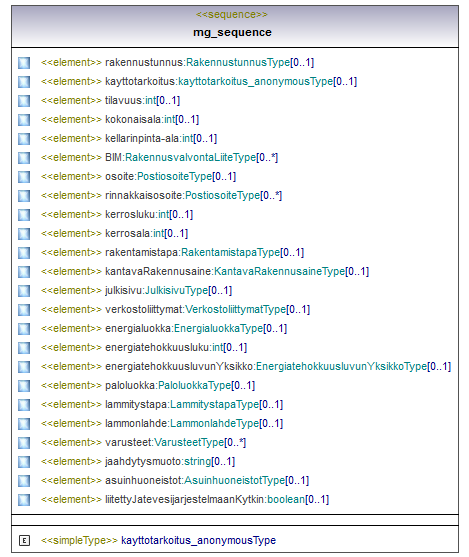Select the icon next to paloluokka
The width and height of the screenshot is (469, 557).
pyautogui.click(x=24, y=386)
